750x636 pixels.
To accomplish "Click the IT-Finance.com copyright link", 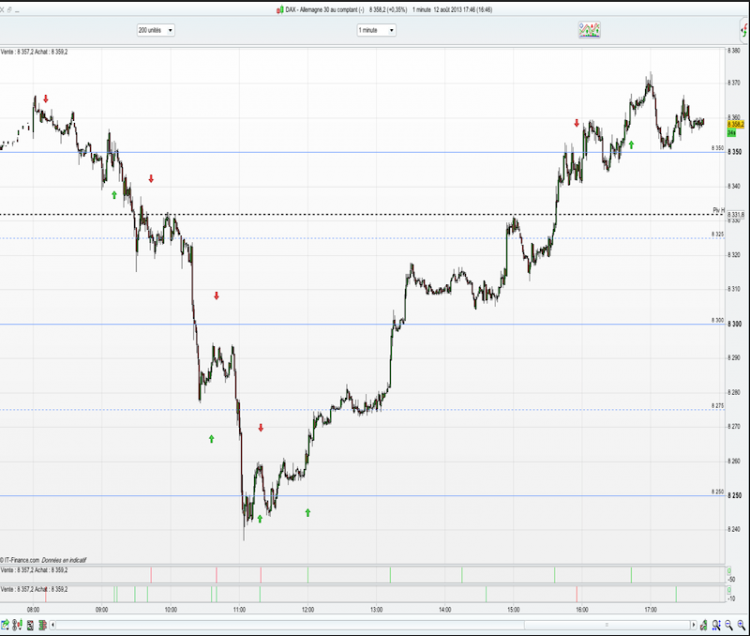I will 22,560.
